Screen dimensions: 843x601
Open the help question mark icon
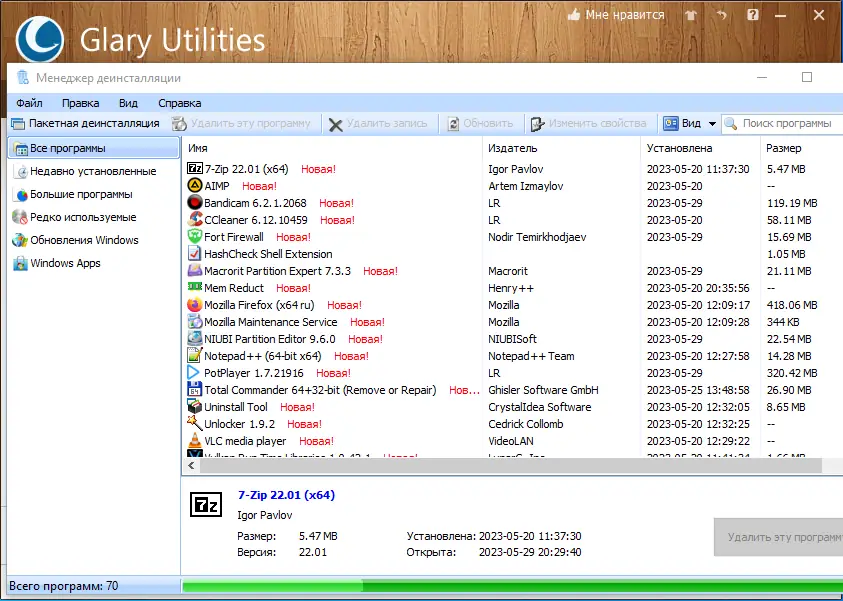pyautogui.click(x=753, y=15)
